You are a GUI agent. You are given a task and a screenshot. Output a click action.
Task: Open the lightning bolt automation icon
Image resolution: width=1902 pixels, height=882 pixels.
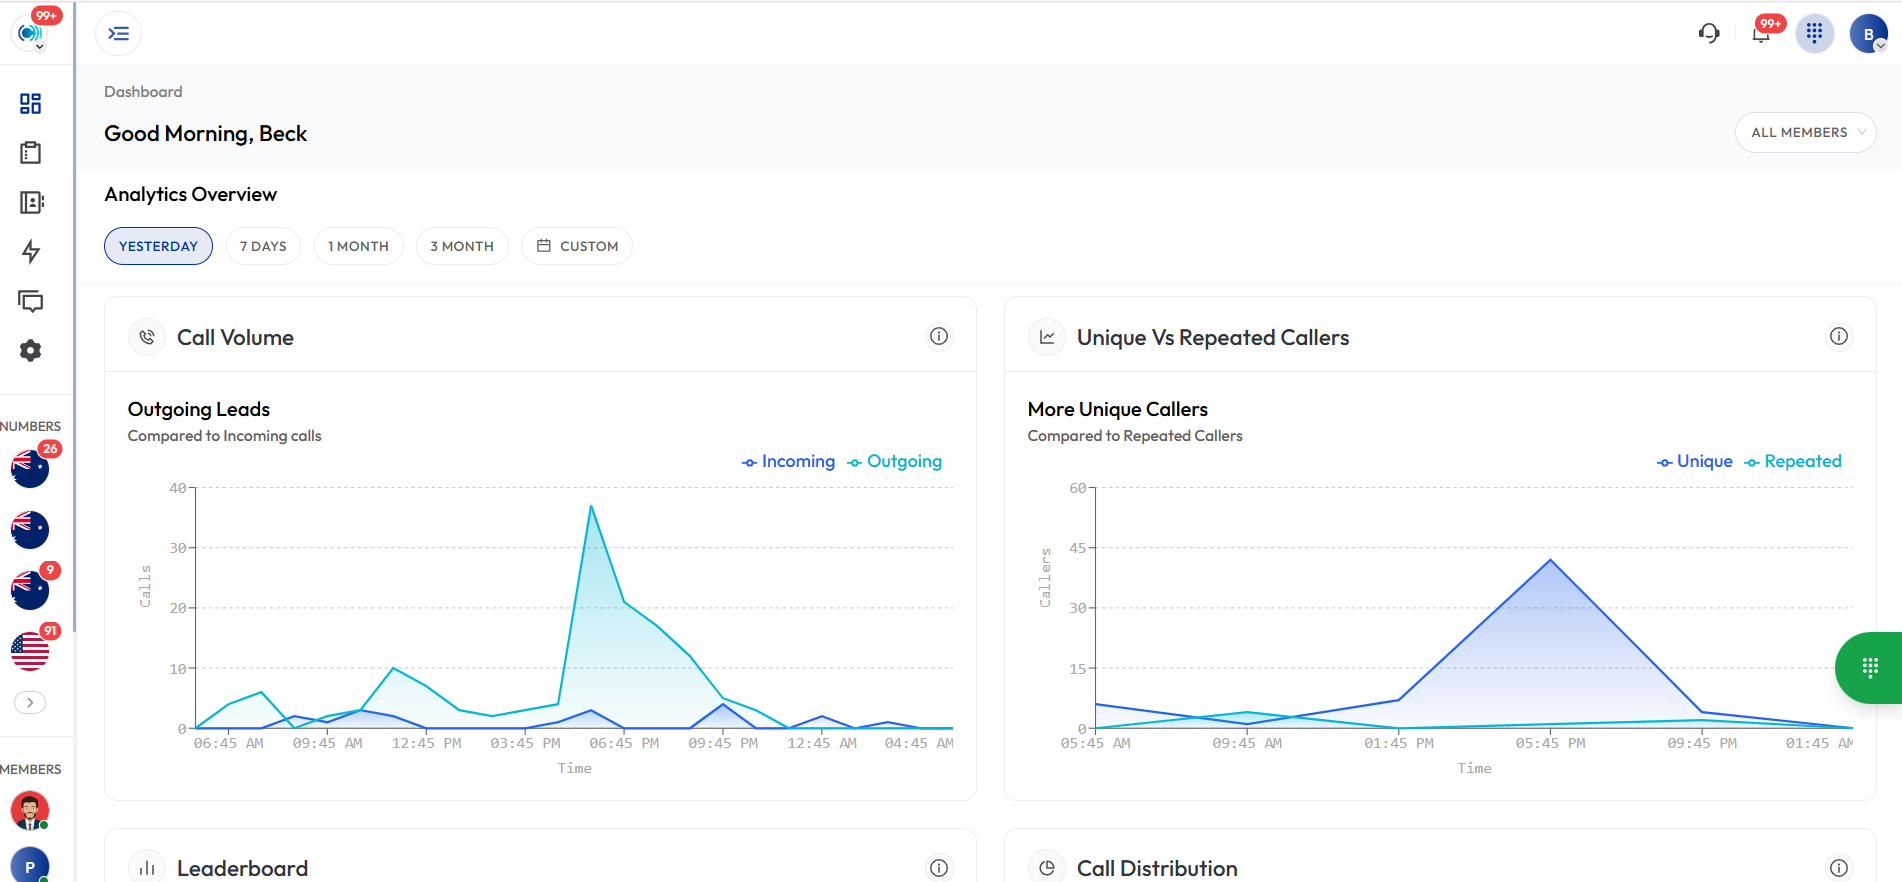pyautogui.click(x=31, y=252)
